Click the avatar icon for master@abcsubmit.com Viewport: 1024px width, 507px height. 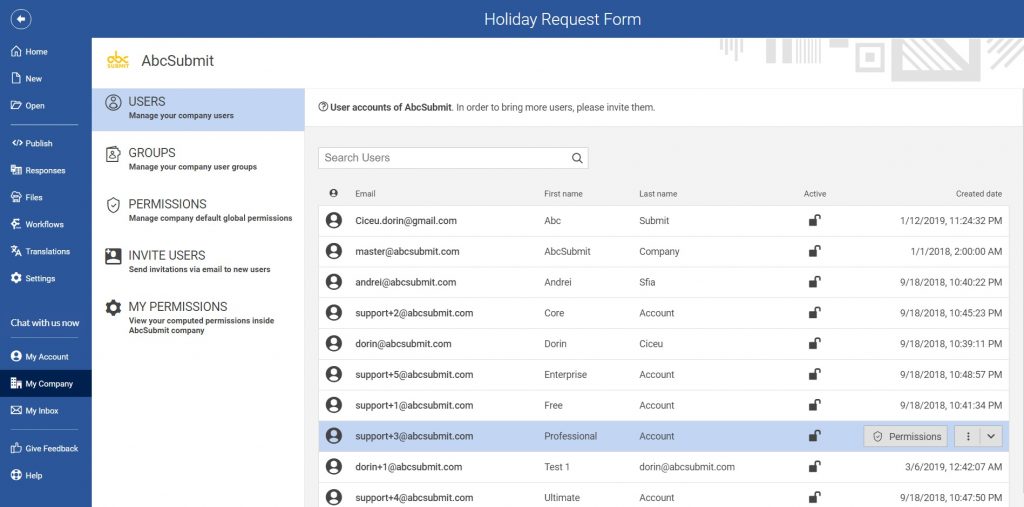[334, 251]
